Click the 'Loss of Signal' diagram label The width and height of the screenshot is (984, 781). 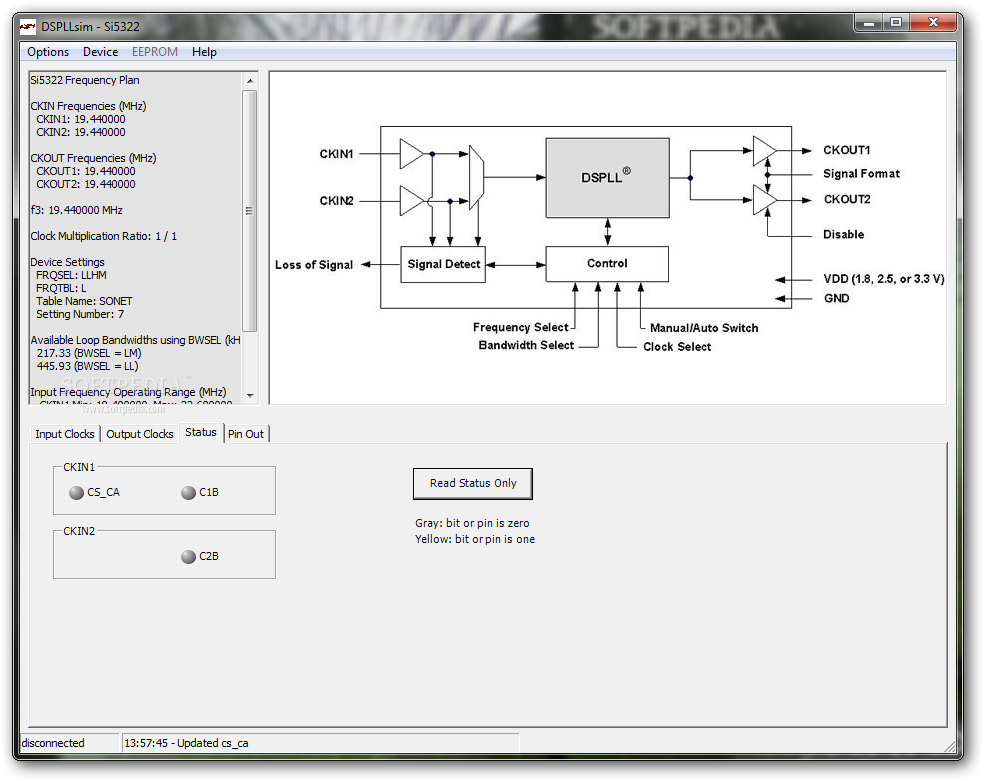pos(314,265)
